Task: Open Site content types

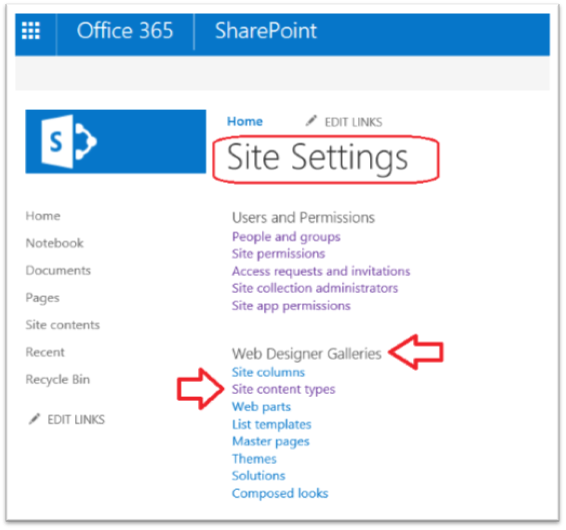Action: coord(283,389)
